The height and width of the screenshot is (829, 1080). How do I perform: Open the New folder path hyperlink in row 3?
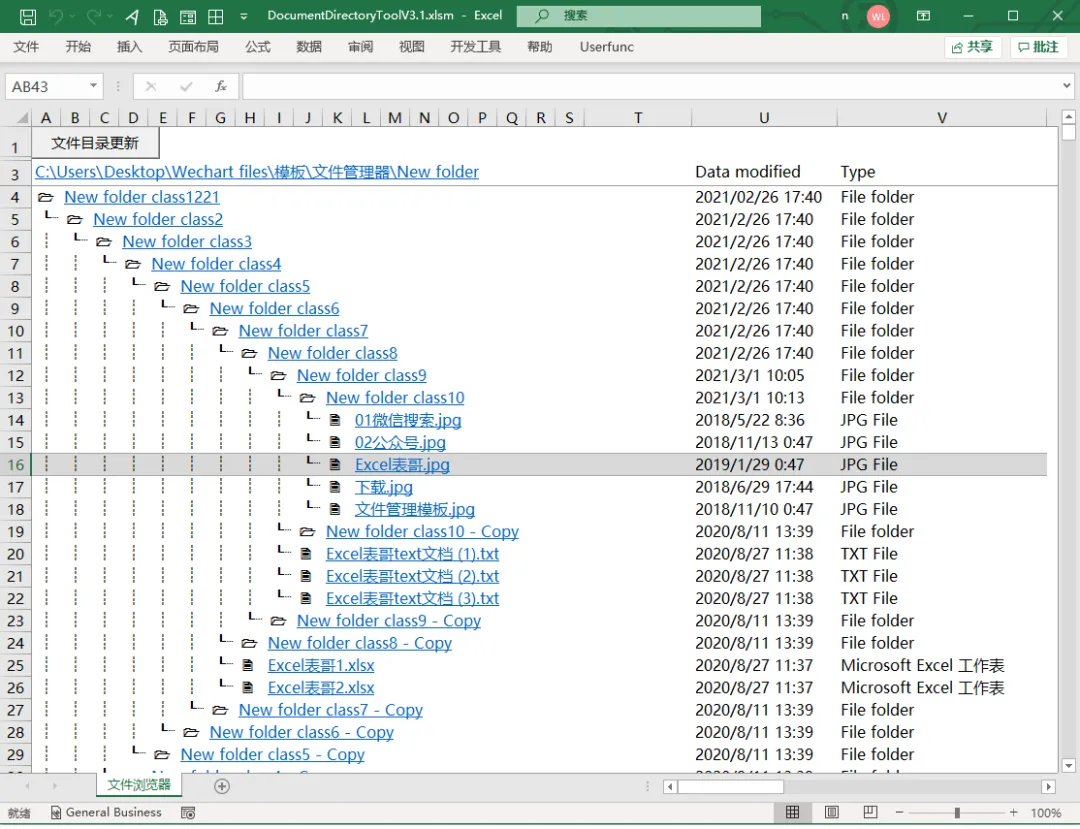[x=257, y=172]
